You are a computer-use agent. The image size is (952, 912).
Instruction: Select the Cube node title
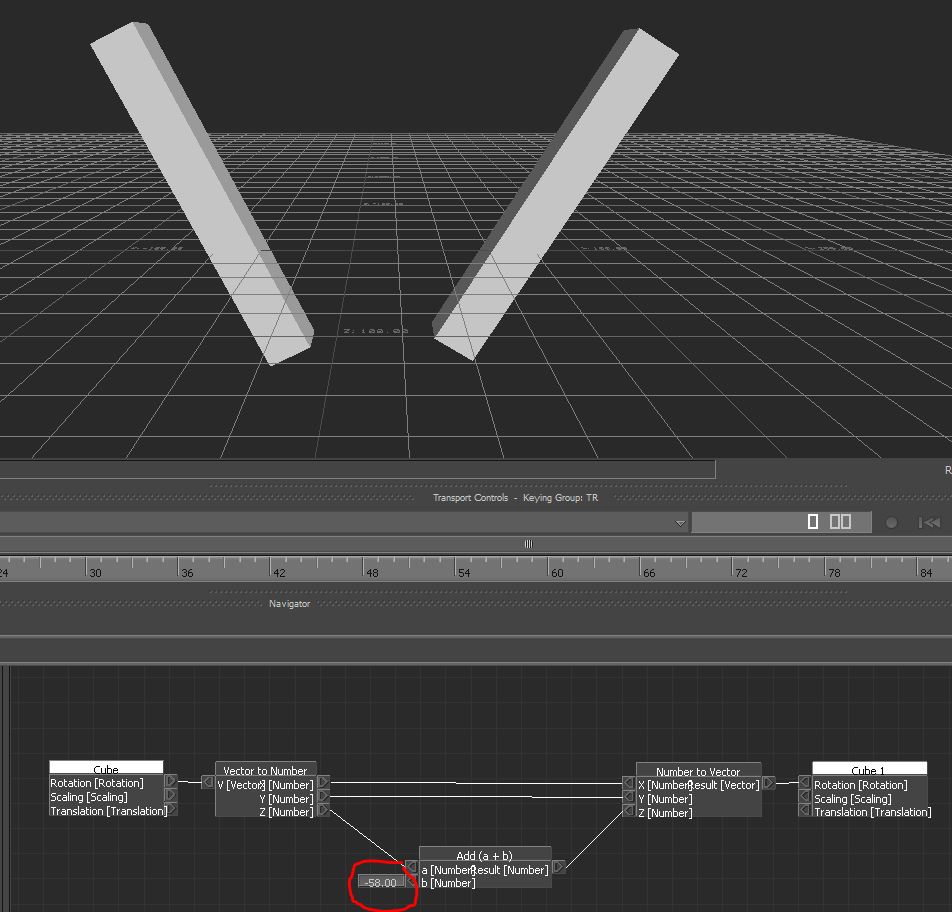106,769
